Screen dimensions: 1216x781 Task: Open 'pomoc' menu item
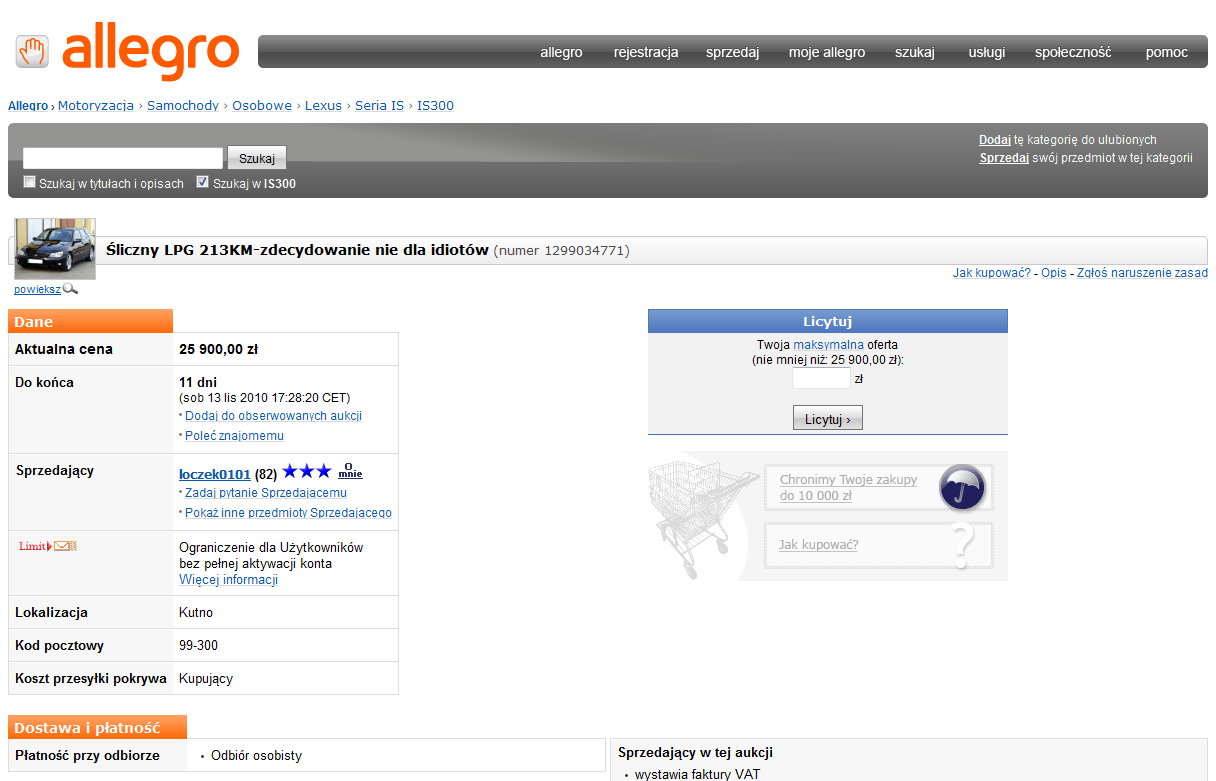(x=1167, y=52)
